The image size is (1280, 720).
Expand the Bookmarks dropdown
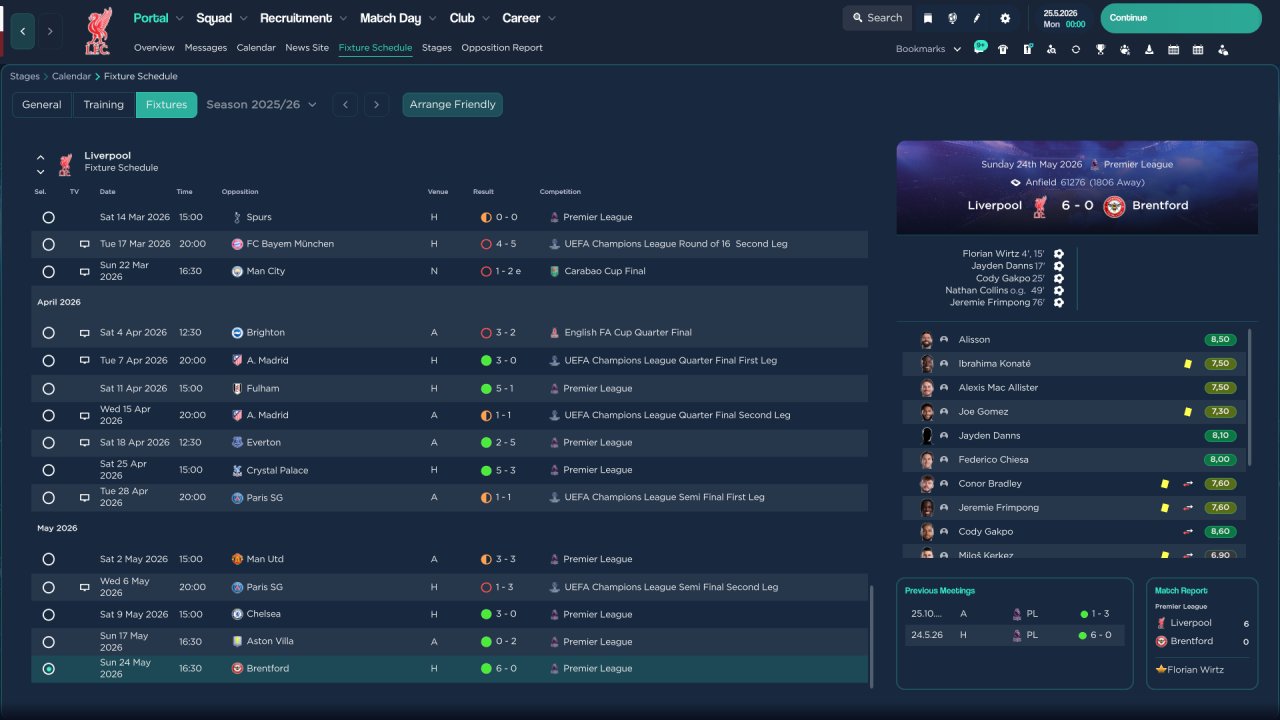pos(928,49)
